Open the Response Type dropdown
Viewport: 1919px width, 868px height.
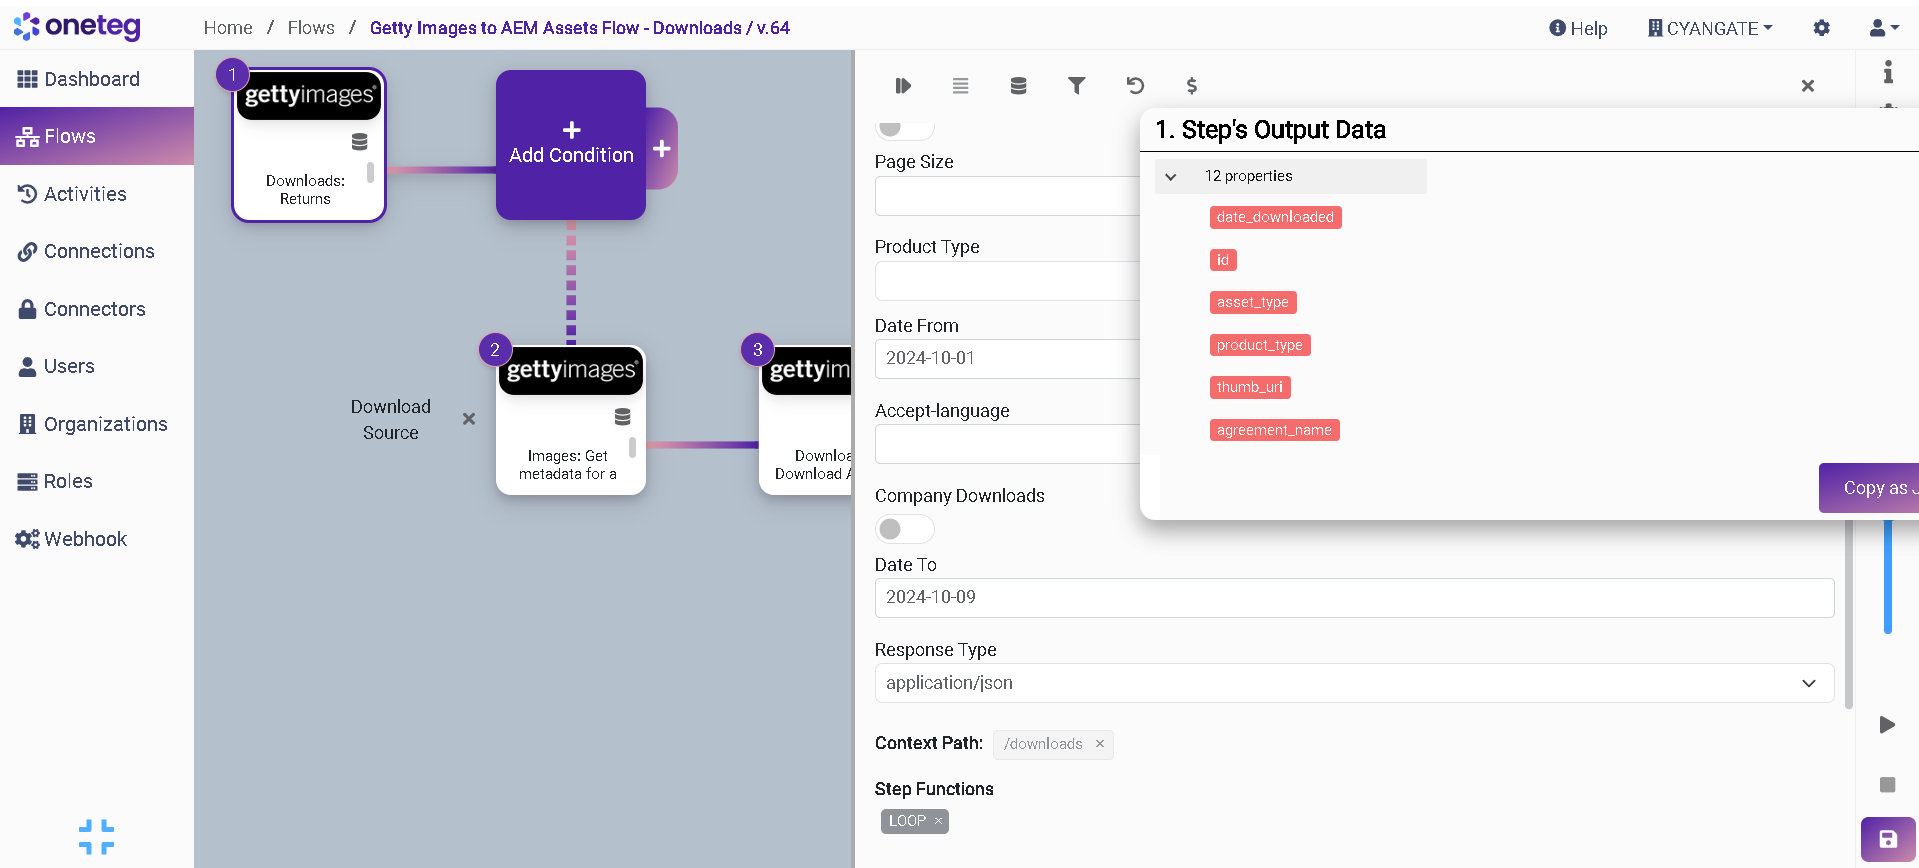(1353, 683)
